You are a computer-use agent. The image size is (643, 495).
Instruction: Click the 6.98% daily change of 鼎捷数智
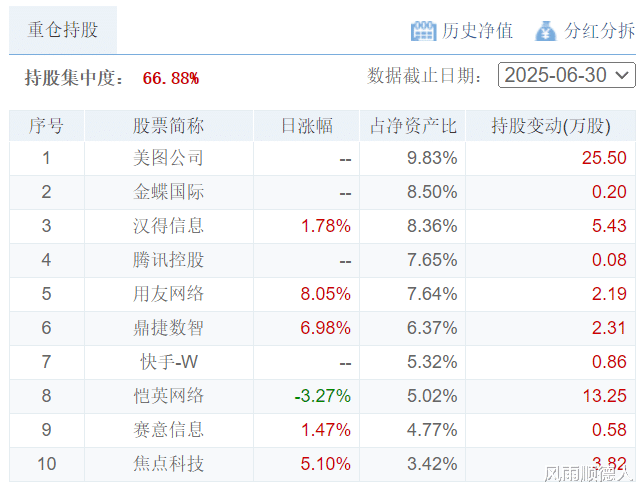tap(326, 328)
